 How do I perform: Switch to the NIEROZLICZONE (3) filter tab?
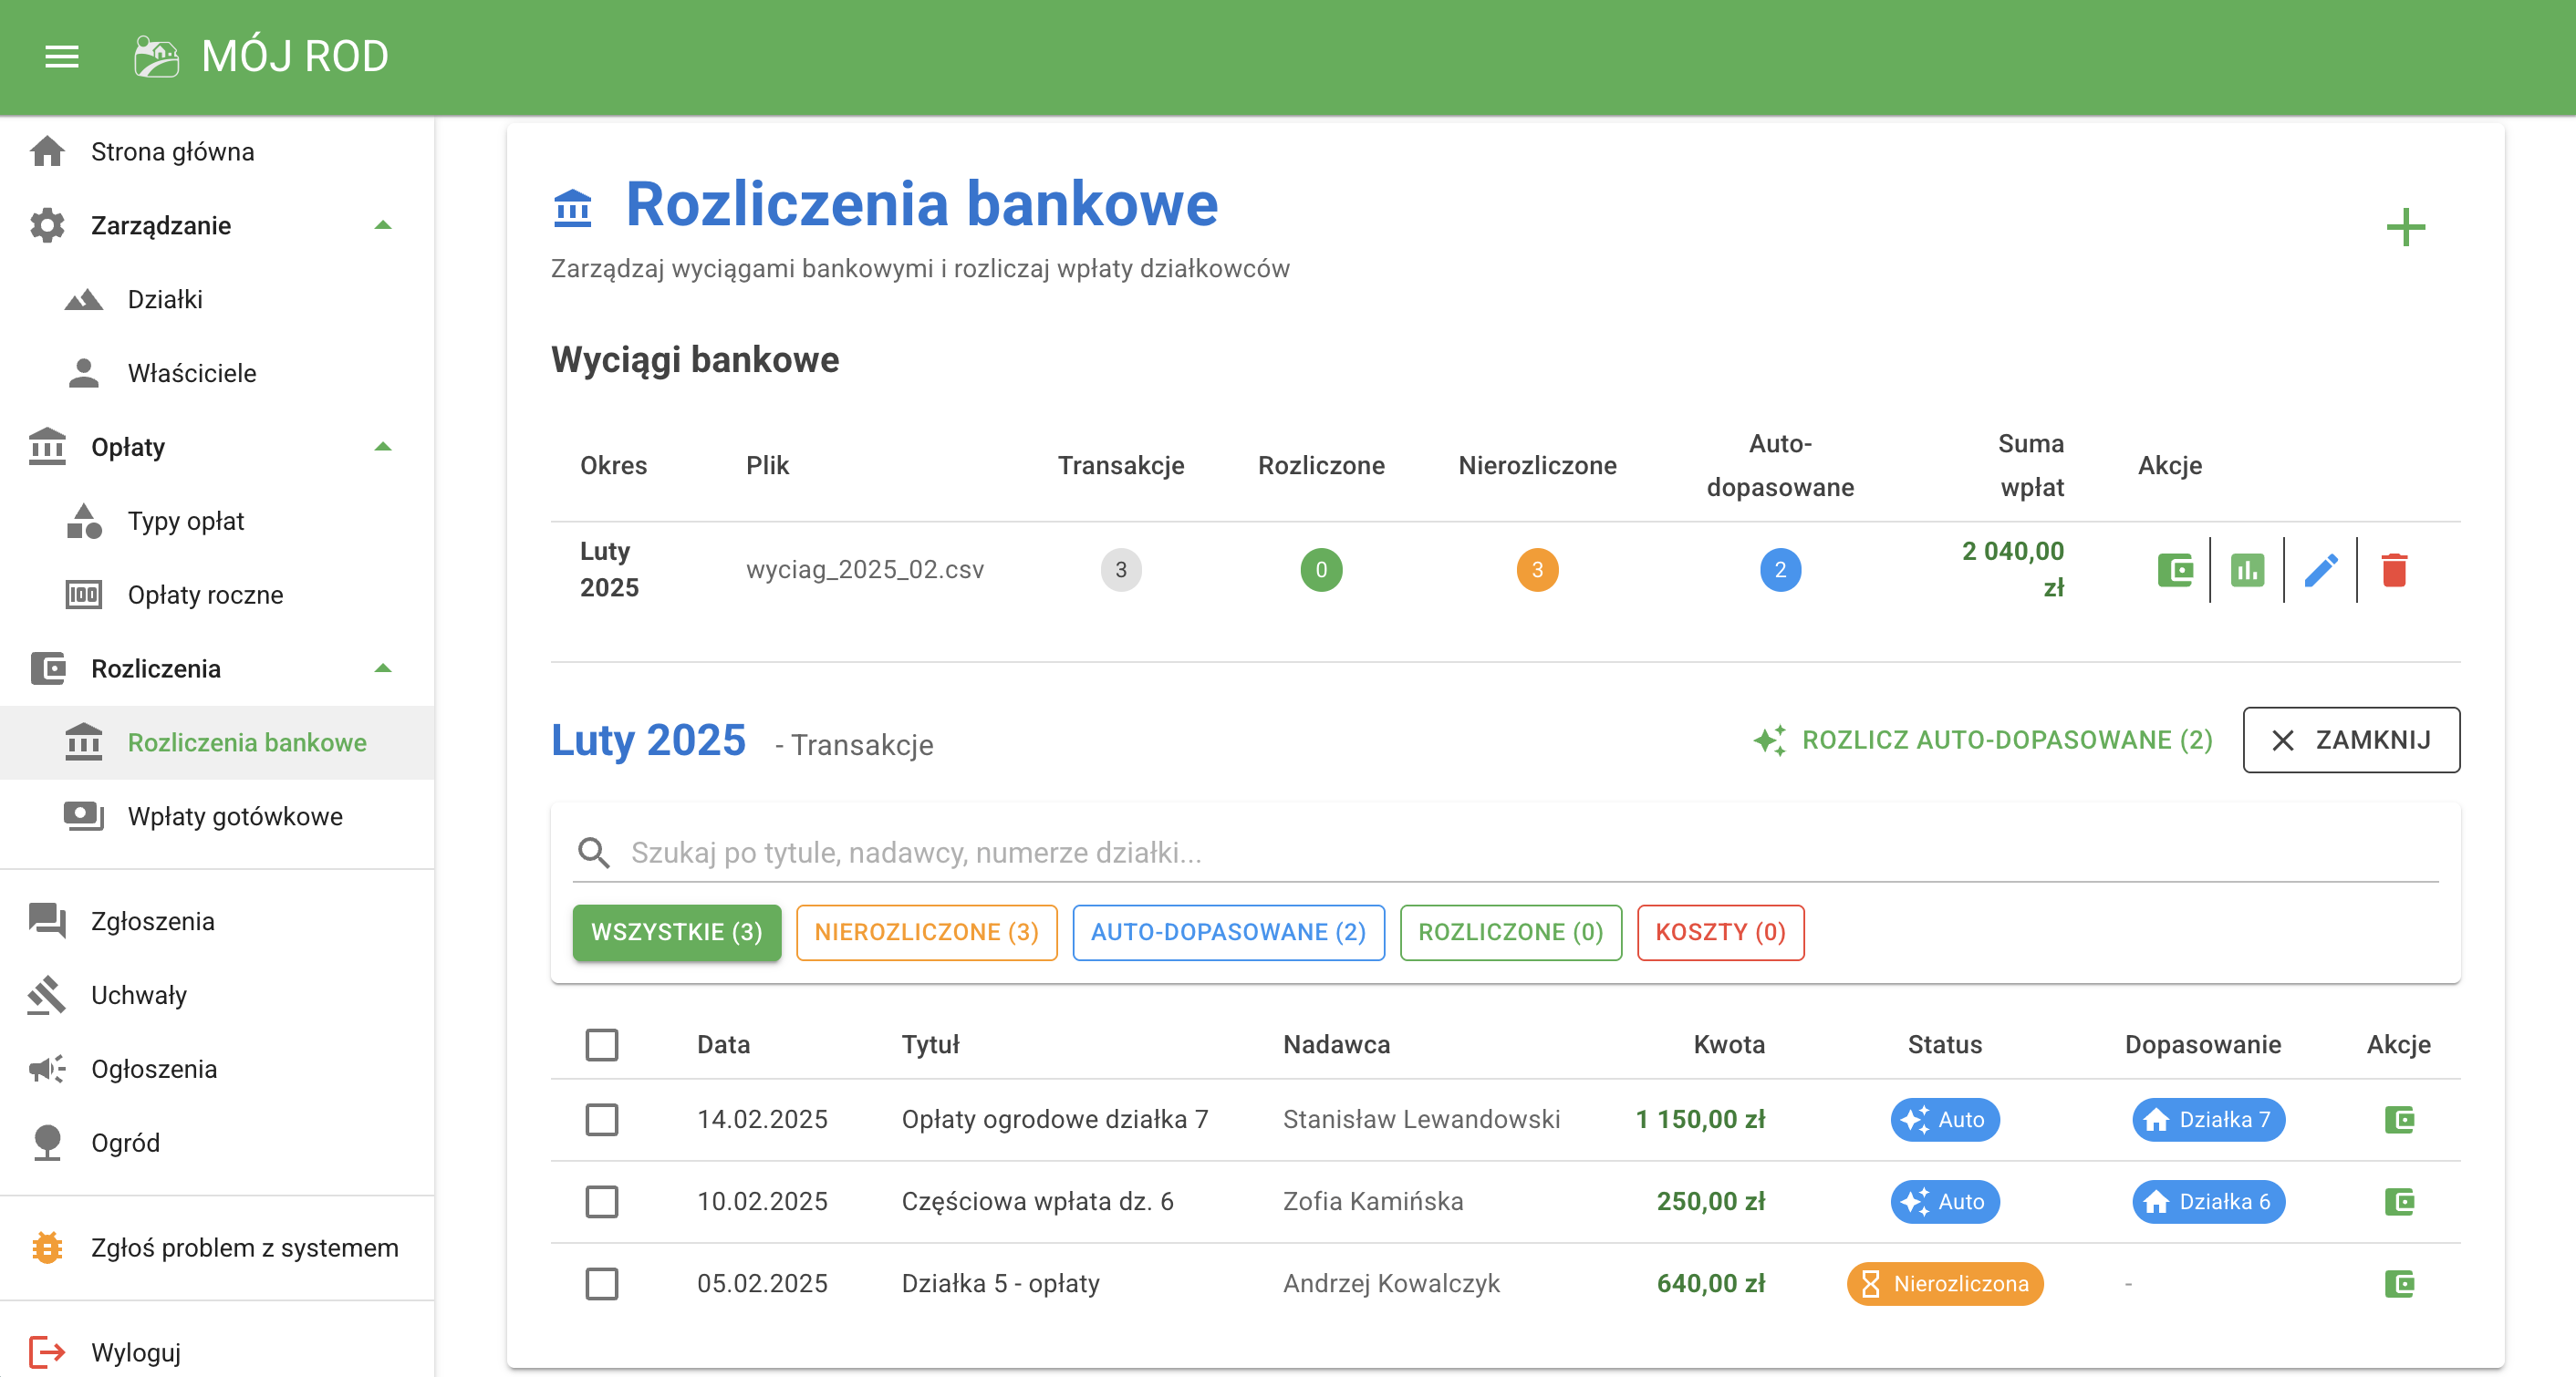(x=926, y=932)
